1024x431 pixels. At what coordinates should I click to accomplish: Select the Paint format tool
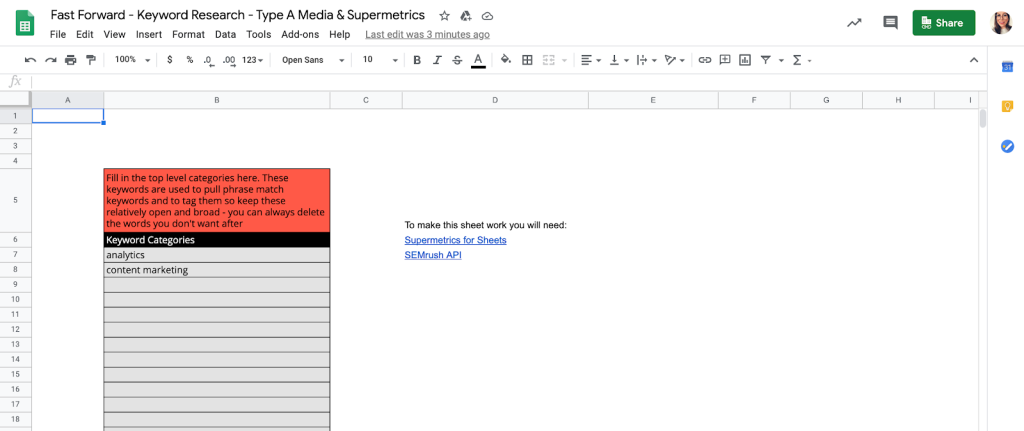90,60
